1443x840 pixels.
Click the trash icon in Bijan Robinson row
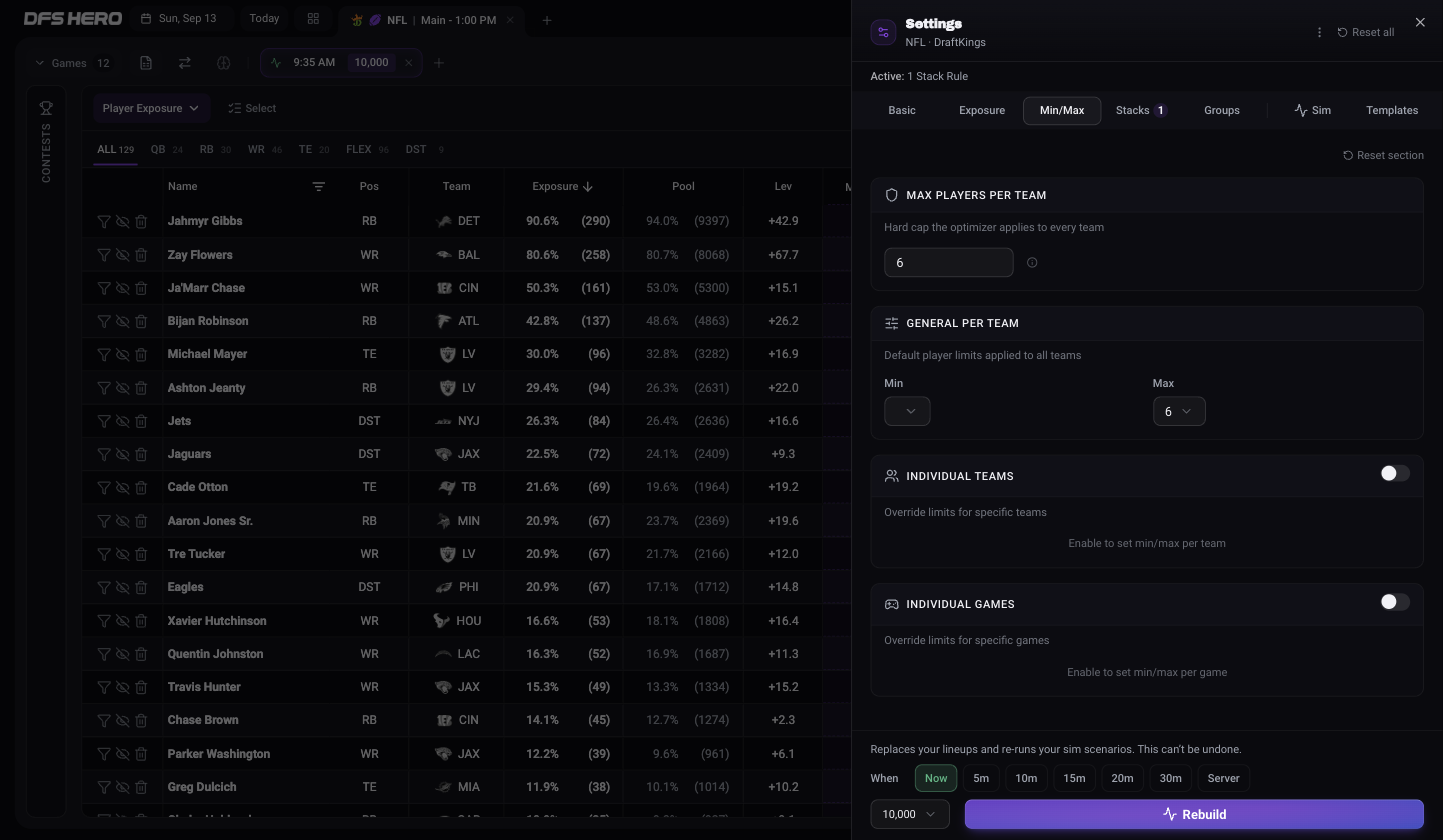coord(141,321)
